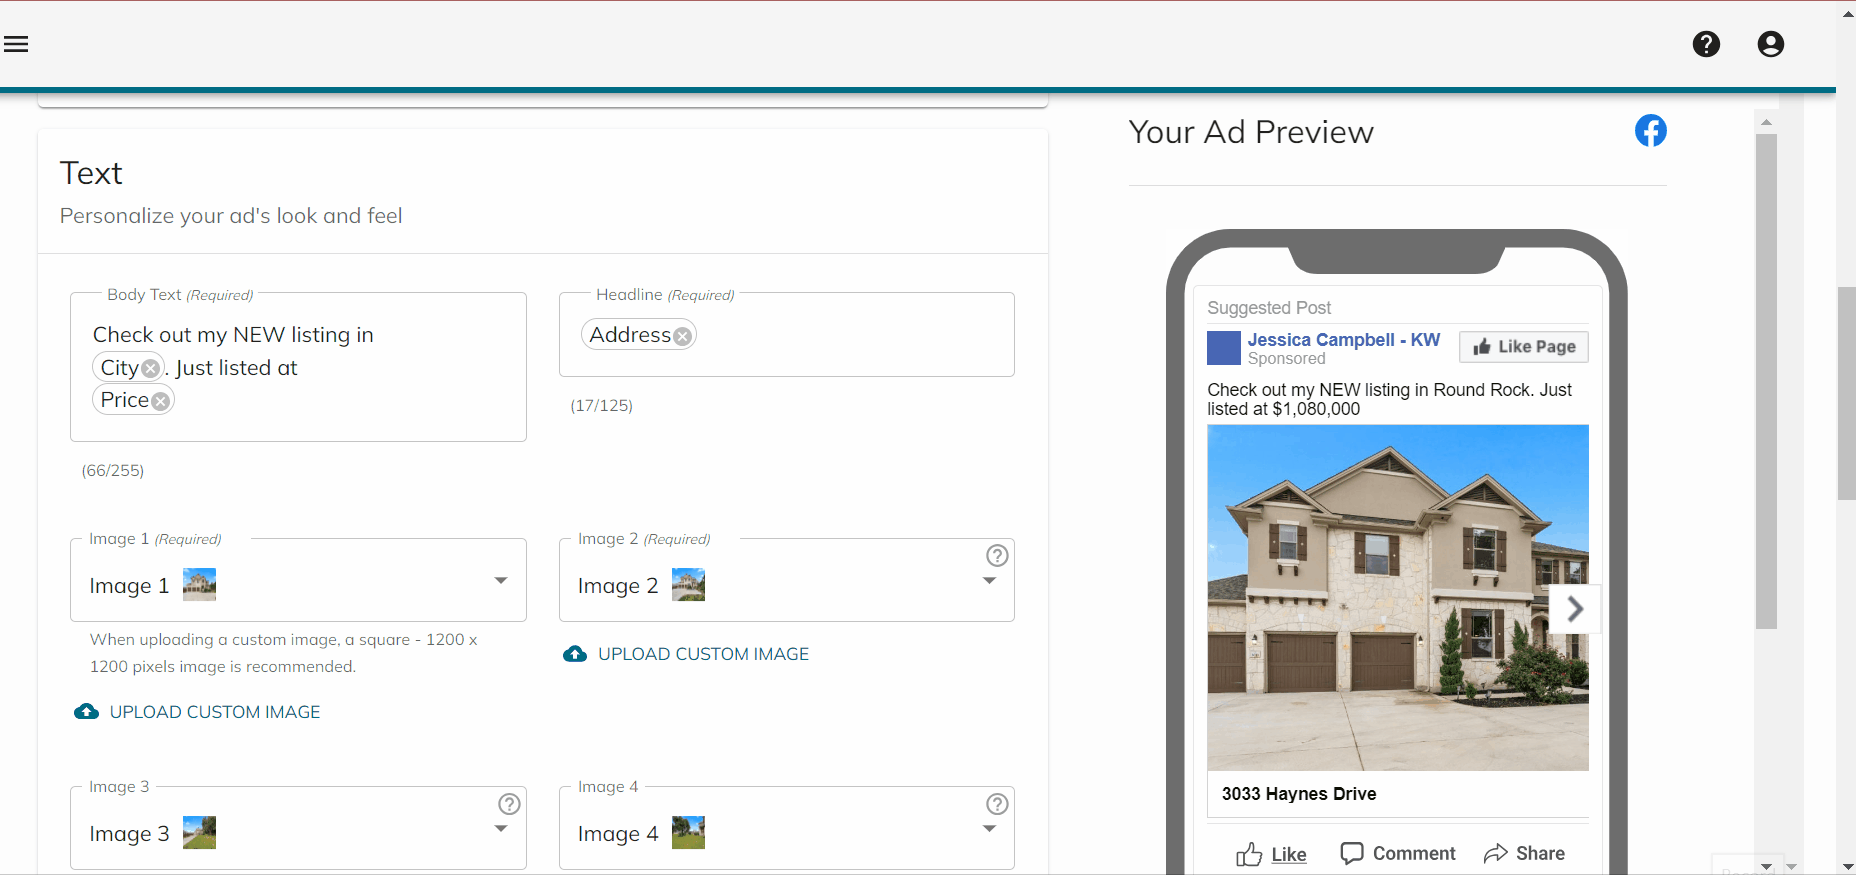
Task: Click the browser page scrollbar thumb
Action: [x=1846, y=393]
